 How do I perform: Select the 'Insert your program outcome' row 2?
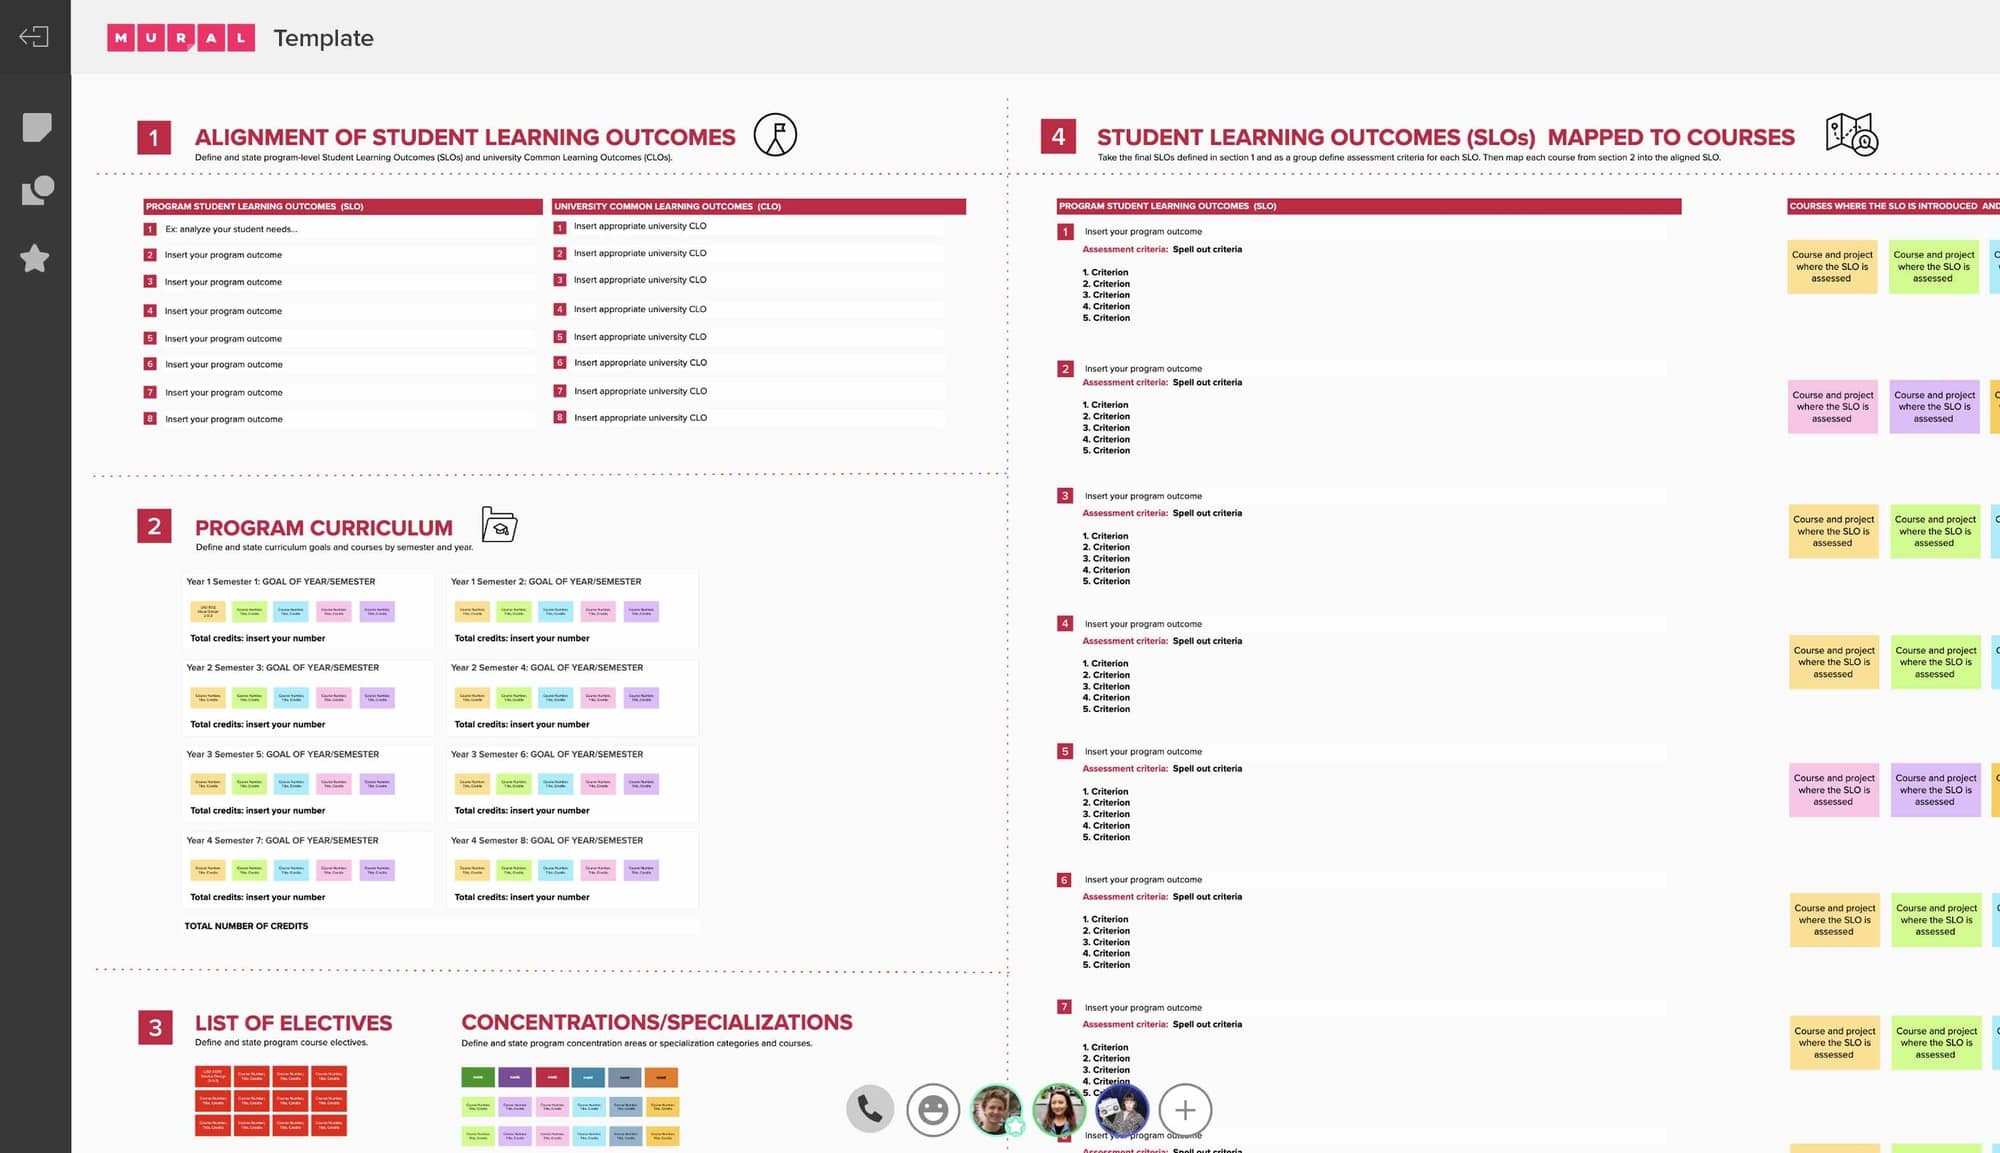(x=340, y=254)
